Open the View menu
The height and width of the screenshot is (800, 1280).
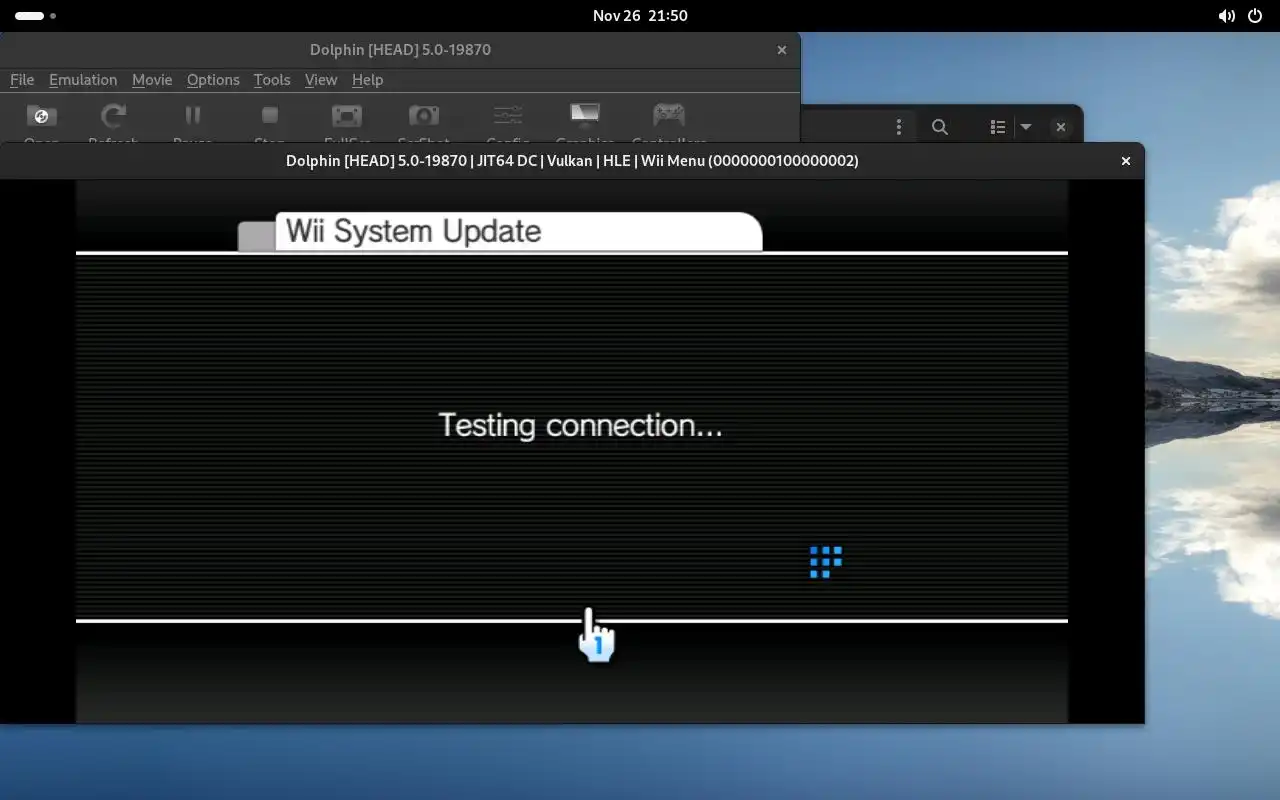point(321,80)
